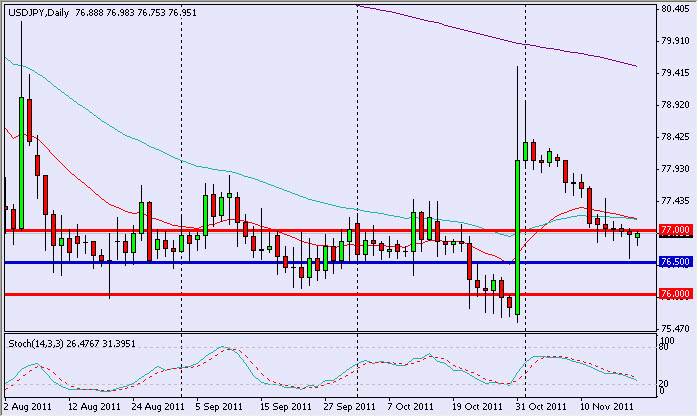This screenshot has width=698, height=417.
Task: Select the red 76.000 price label
Action: click(675, 294)
